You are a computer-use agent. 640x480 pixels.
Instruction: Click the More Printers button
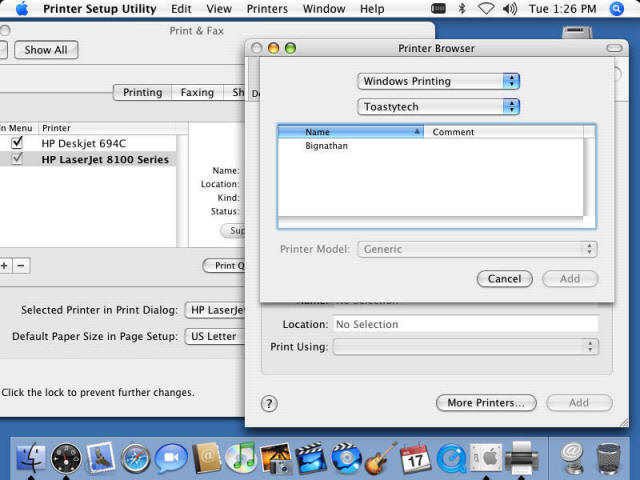click(x=486, y=403)
